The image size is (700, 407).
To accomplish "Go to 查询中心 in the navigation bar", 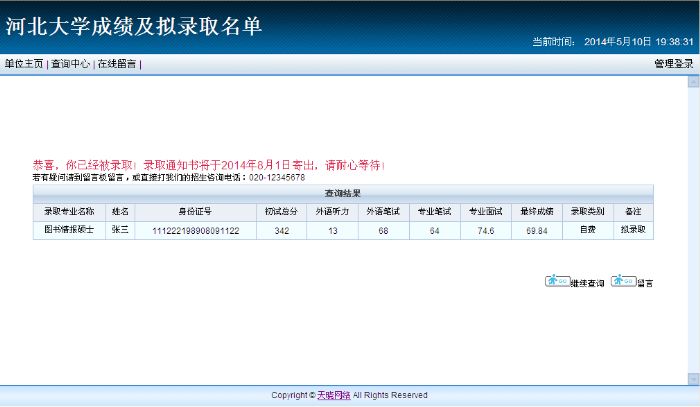I will [70, 64].
